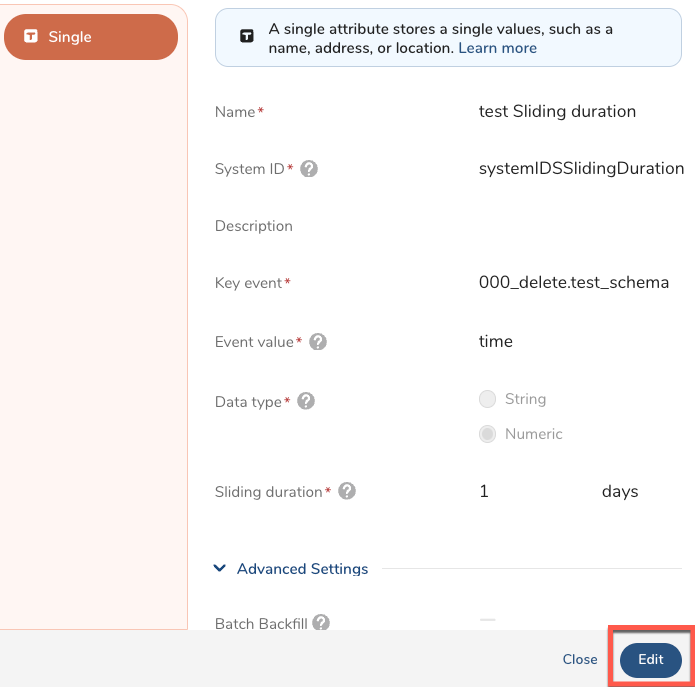Select the String data type radio
Image resolution: width=695 pixels, height=687 pixels.
(488, 399)
